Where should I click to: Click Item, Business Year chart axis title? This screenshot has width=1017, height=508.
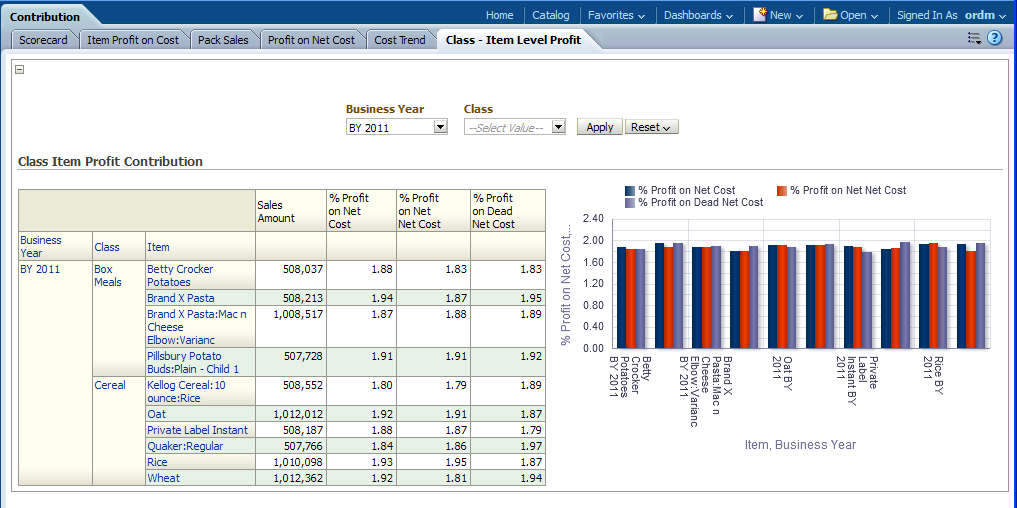click(800, 444)
